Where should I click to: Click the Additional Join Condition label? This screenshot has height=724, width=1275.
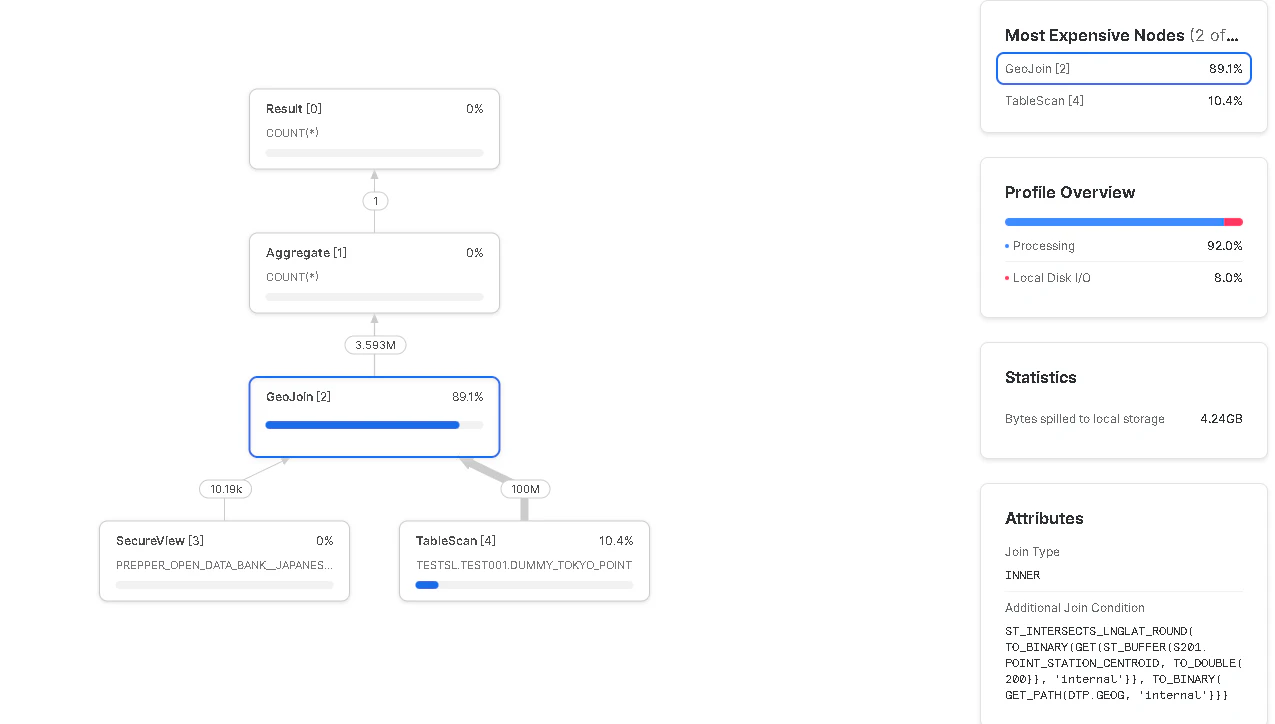tap(1075, 608)
